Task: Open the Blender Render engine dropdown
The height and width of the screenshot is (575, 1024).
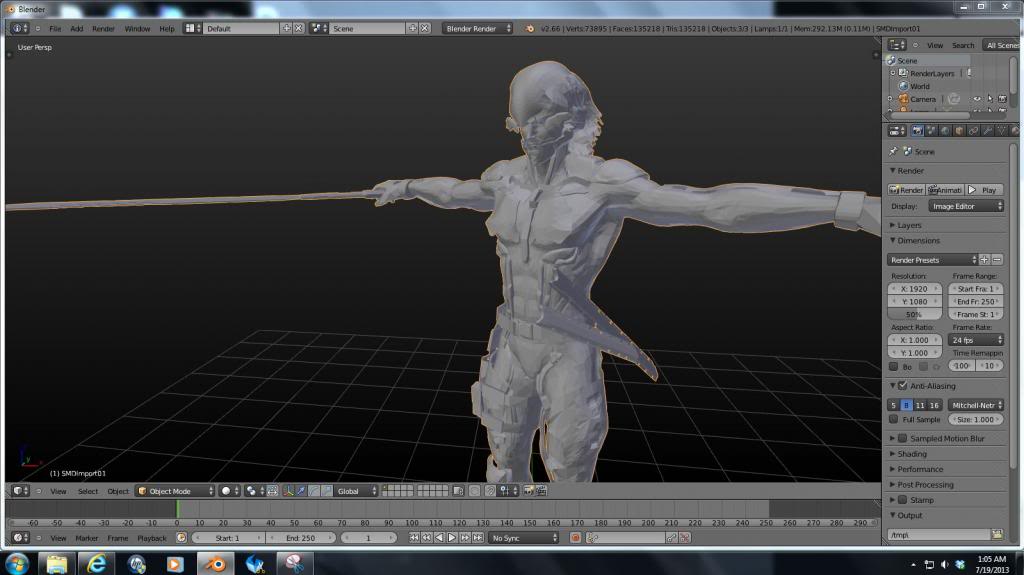Action: pyautogui.click(x=477, y=29)
